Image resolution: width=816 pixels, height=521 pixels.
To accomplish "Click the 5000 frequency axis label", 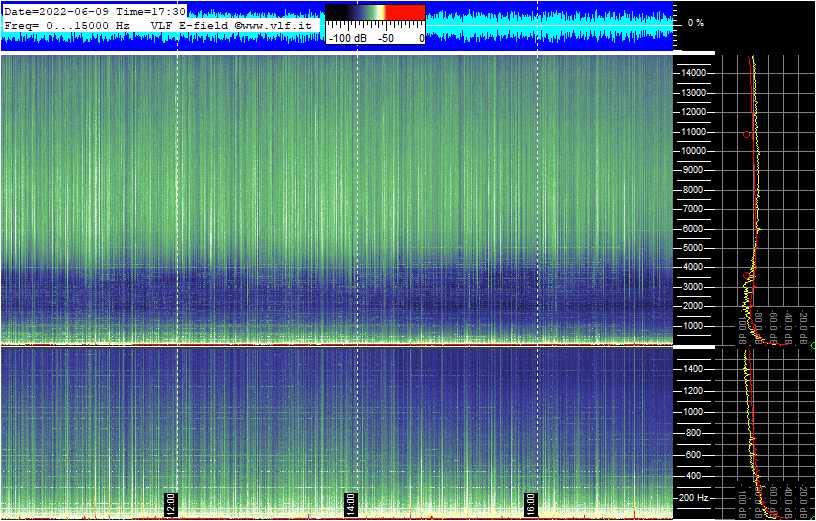I will pyautogui.click(x=695, y=248).
